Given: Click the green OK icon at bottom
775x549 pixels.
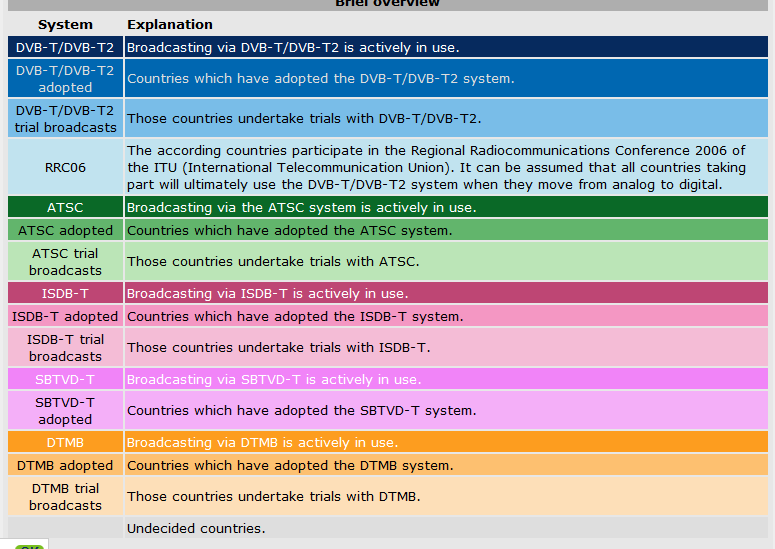Looking at the screenshot, I should click(28, 545).
